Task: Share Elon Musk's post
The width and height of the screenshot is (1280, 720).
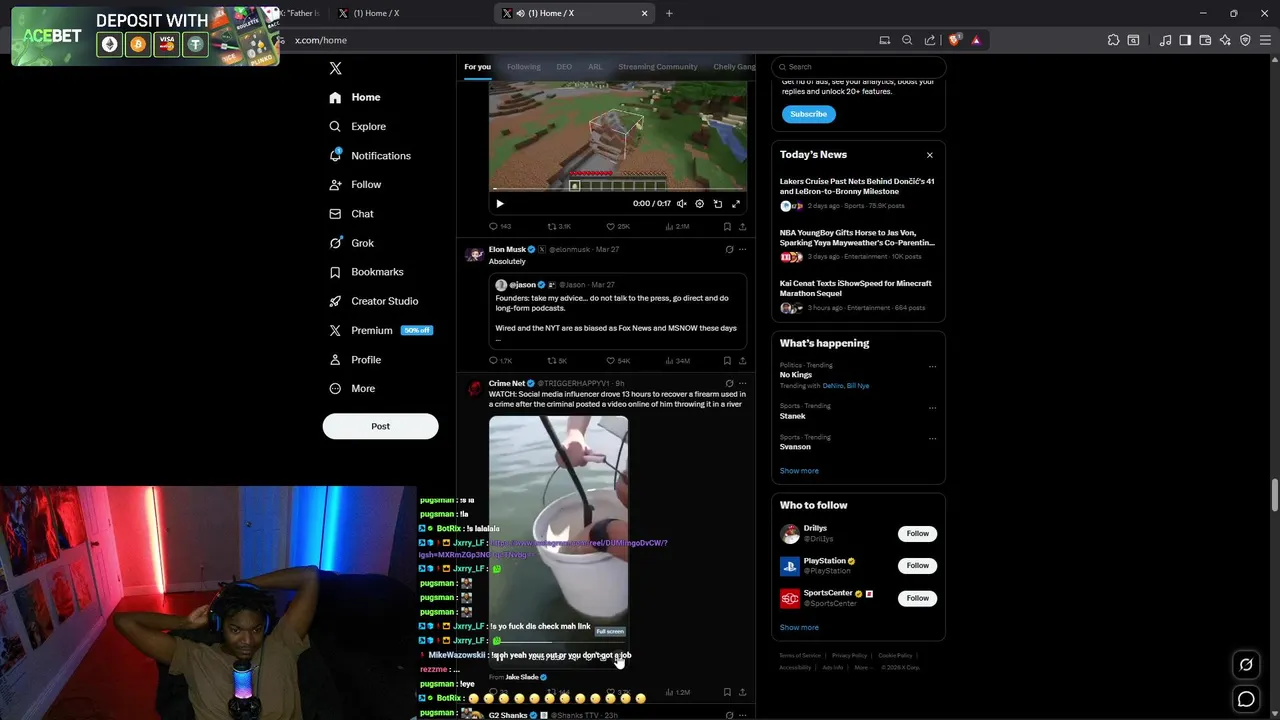Action: (x=742, y=361)
